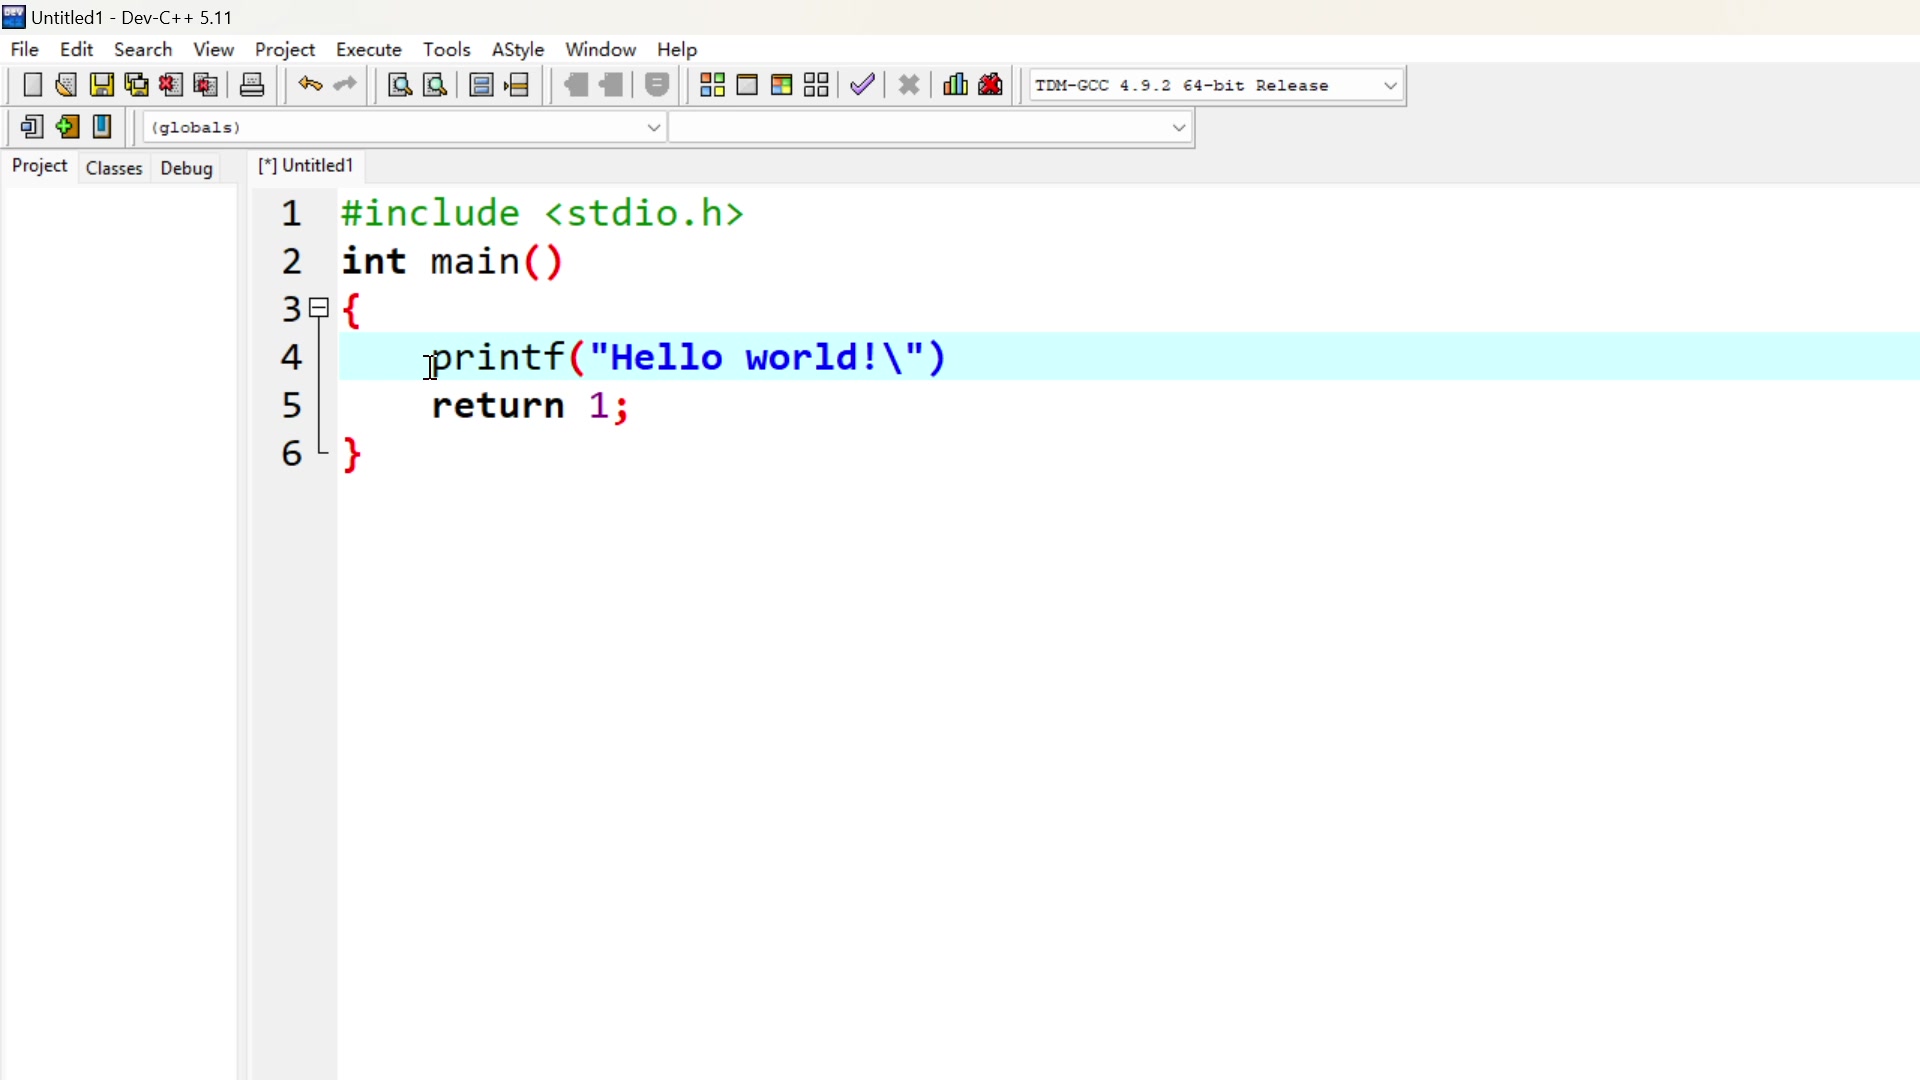1920x1080 pixels.
Task: Open the AStyle menu
Action: click(517, 49)
